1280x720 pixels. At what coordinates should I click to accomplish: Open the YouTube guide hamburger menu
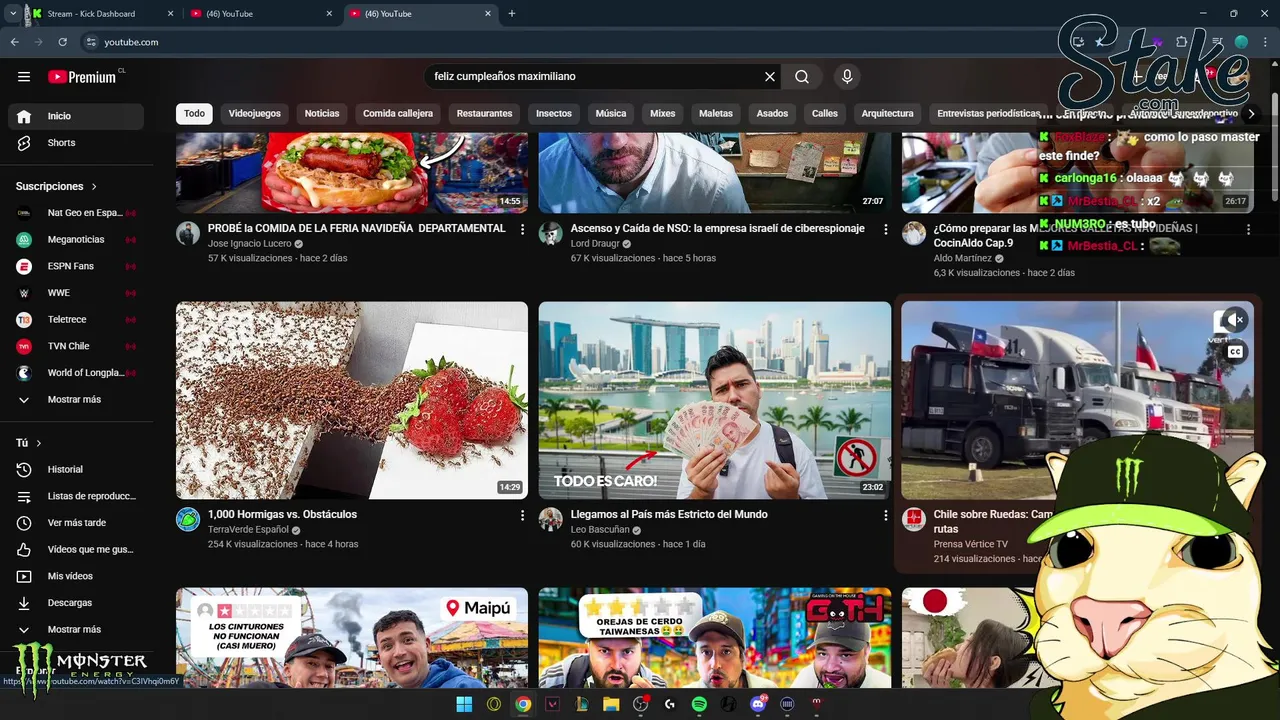pyautogui.click(x=24, y=77)
